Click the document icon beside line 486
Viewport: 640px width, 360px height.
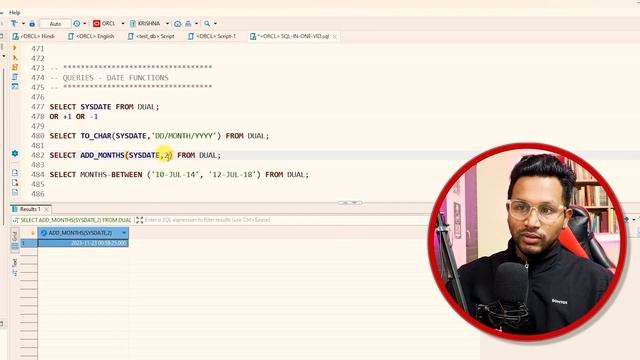(x=15, y=192)
